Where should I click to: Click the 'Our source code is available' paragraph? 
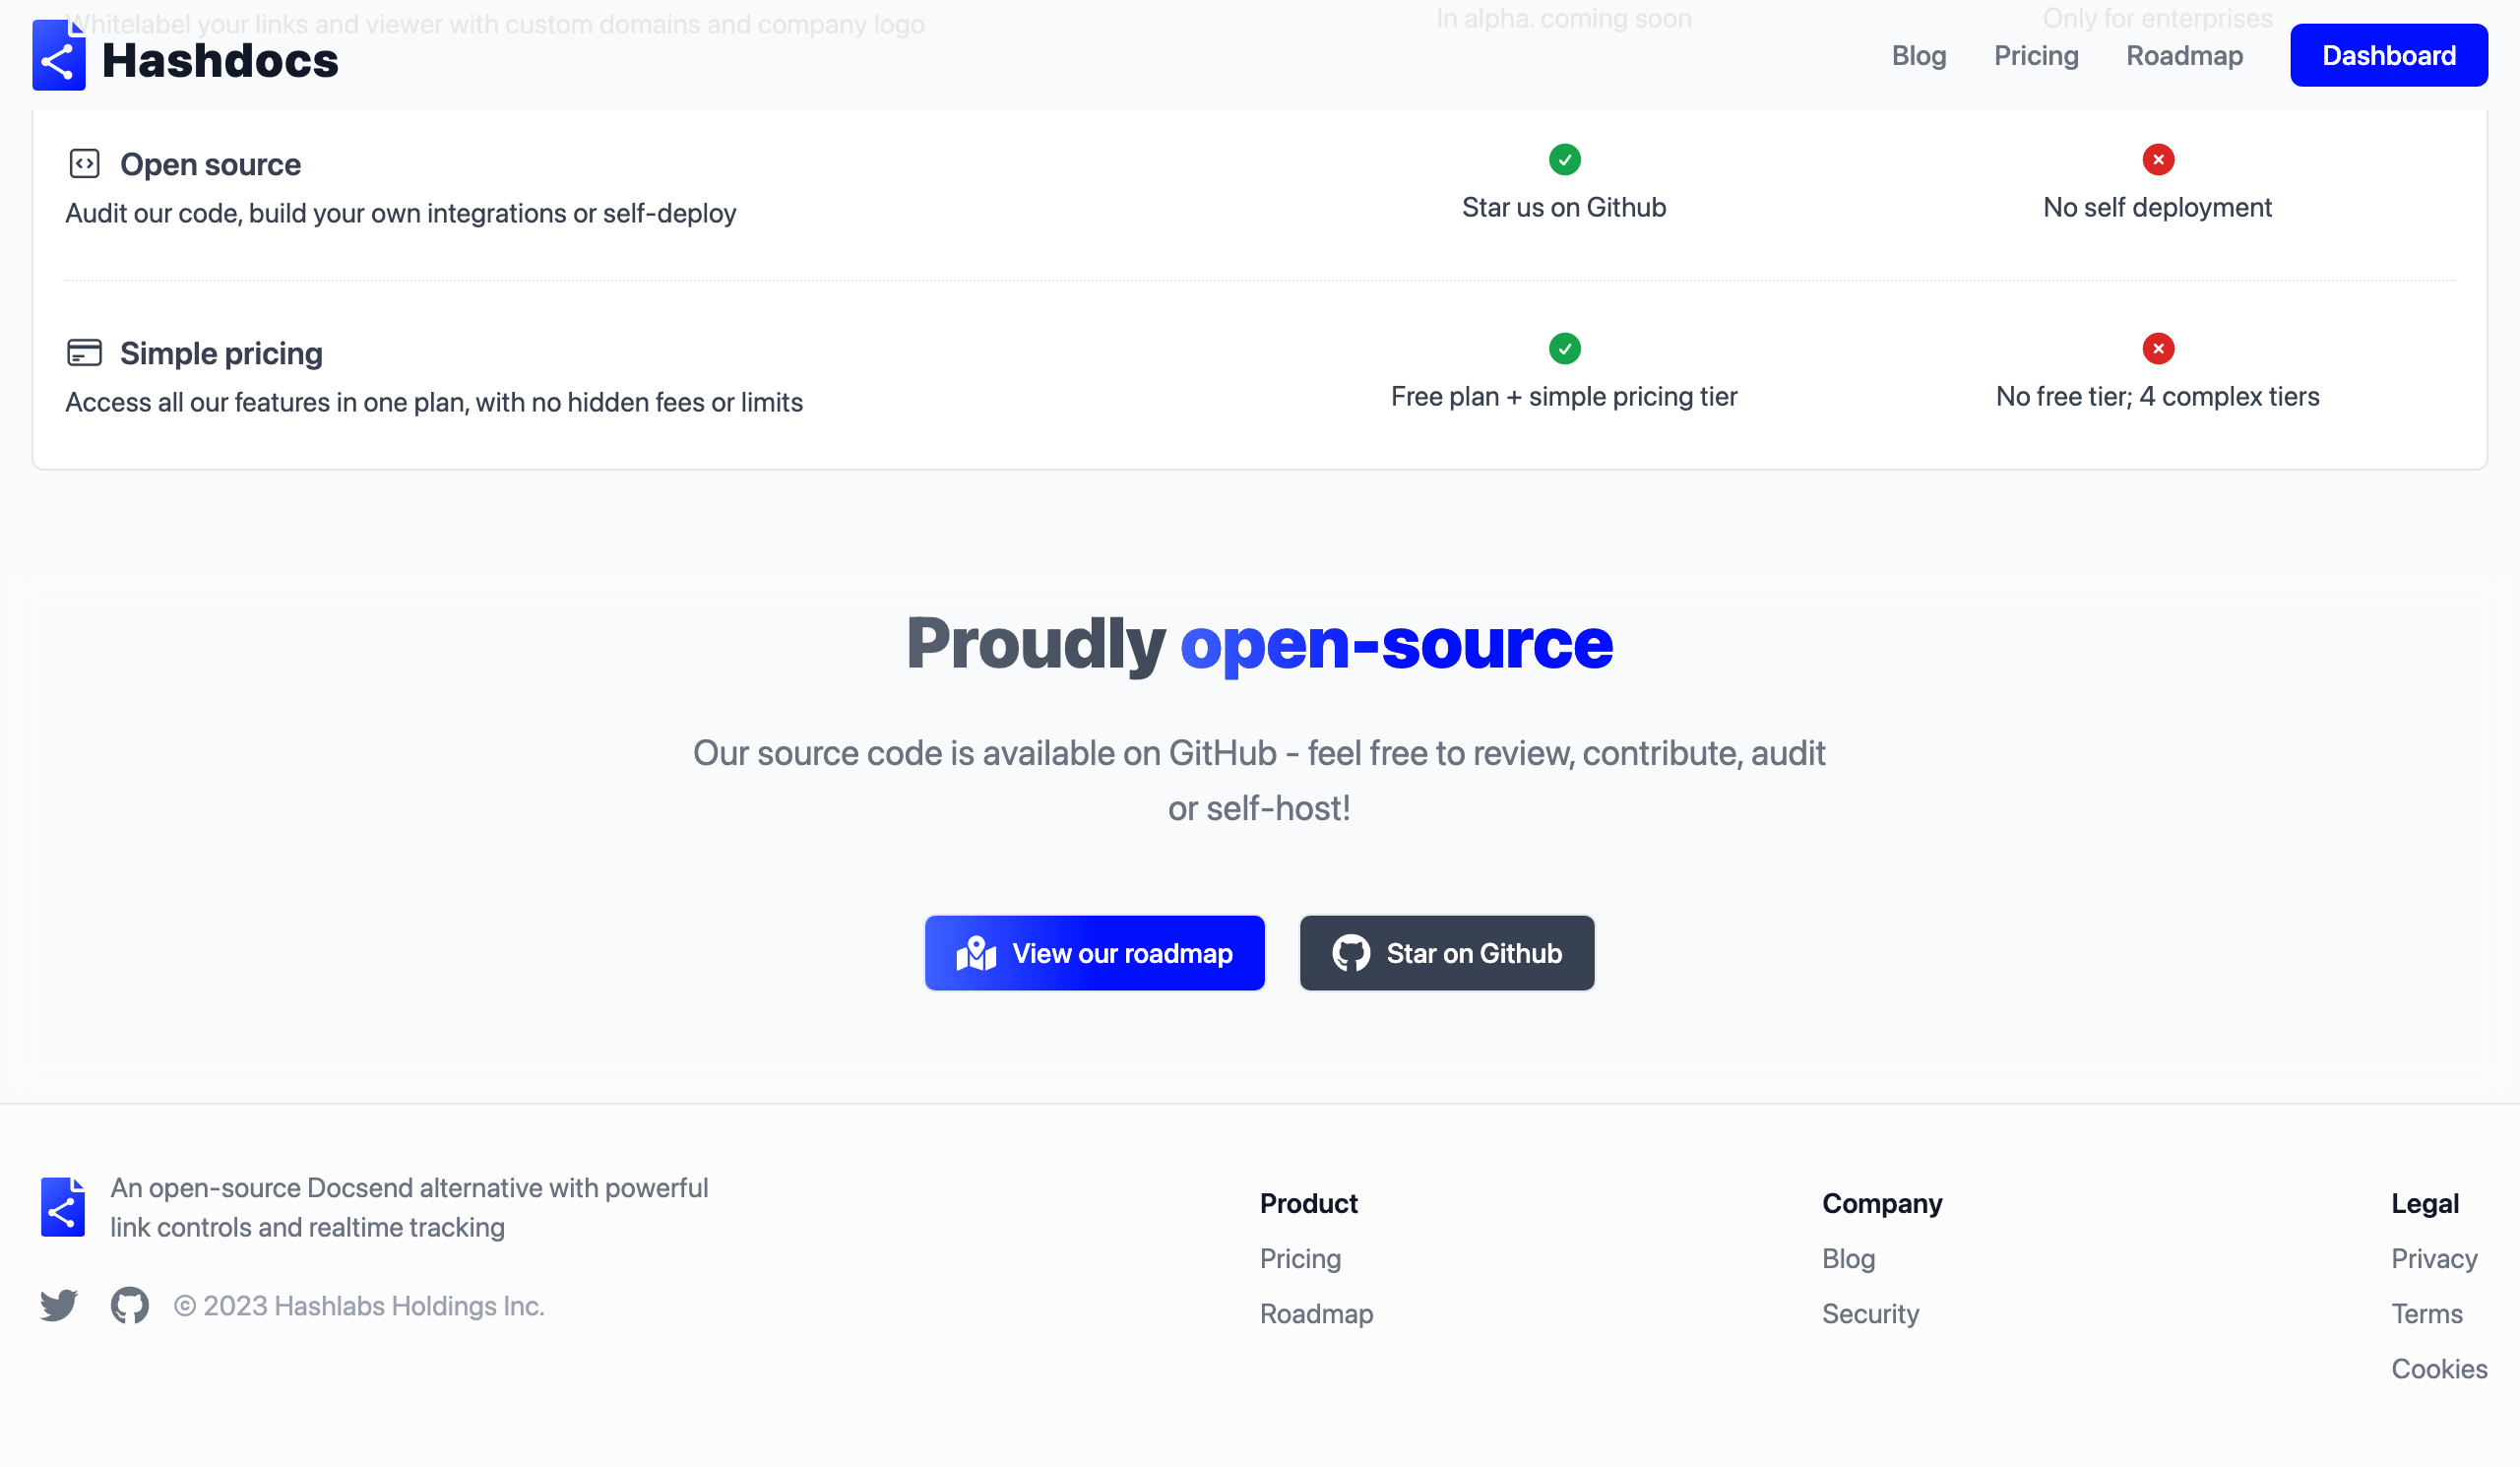[x=1259, y=781]
